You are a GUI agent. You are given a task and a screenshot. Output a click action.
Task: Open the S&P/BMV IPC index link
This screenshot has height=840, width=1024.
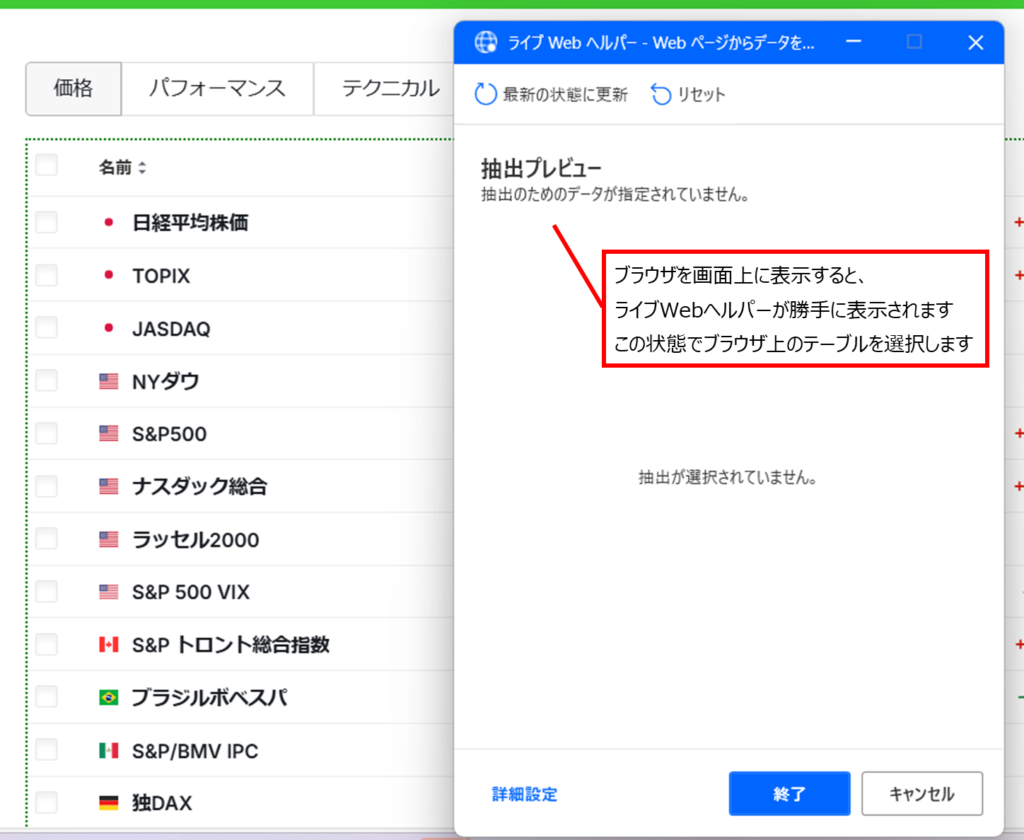pos(195,751)
